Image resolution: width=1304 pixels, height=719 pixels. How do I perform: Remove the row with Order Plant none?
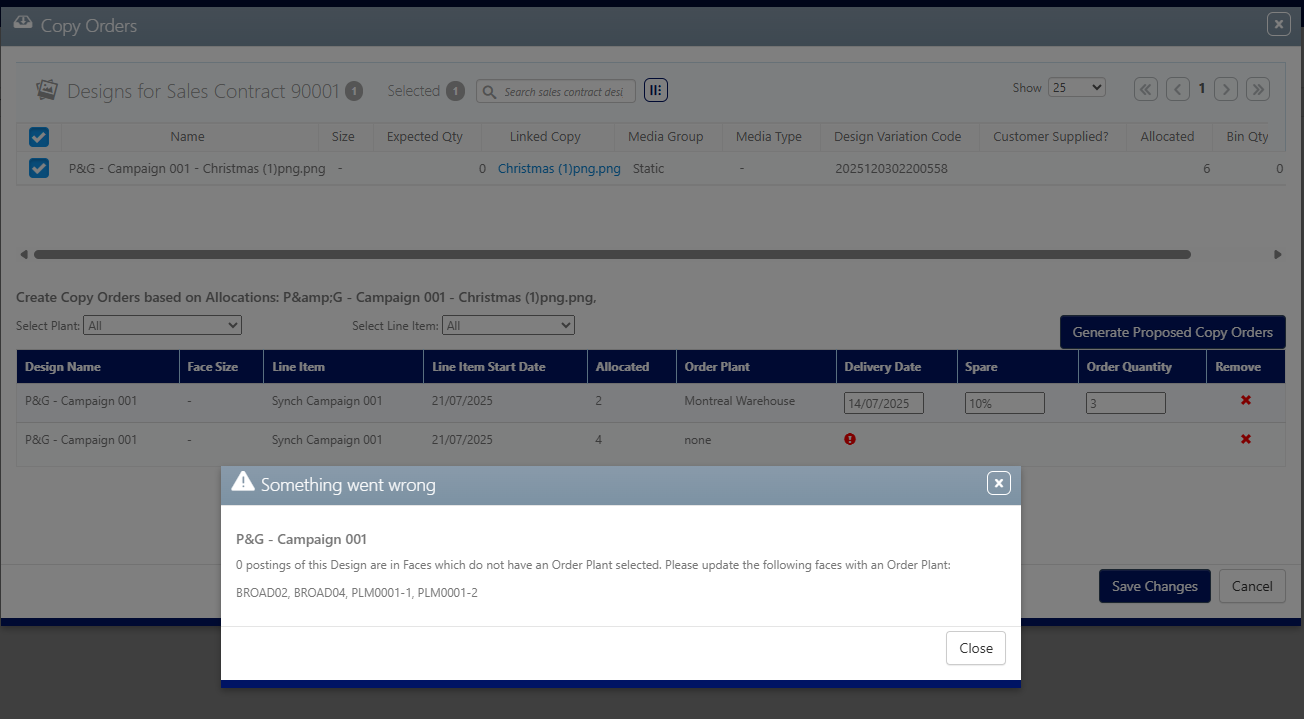[1245, 439]
